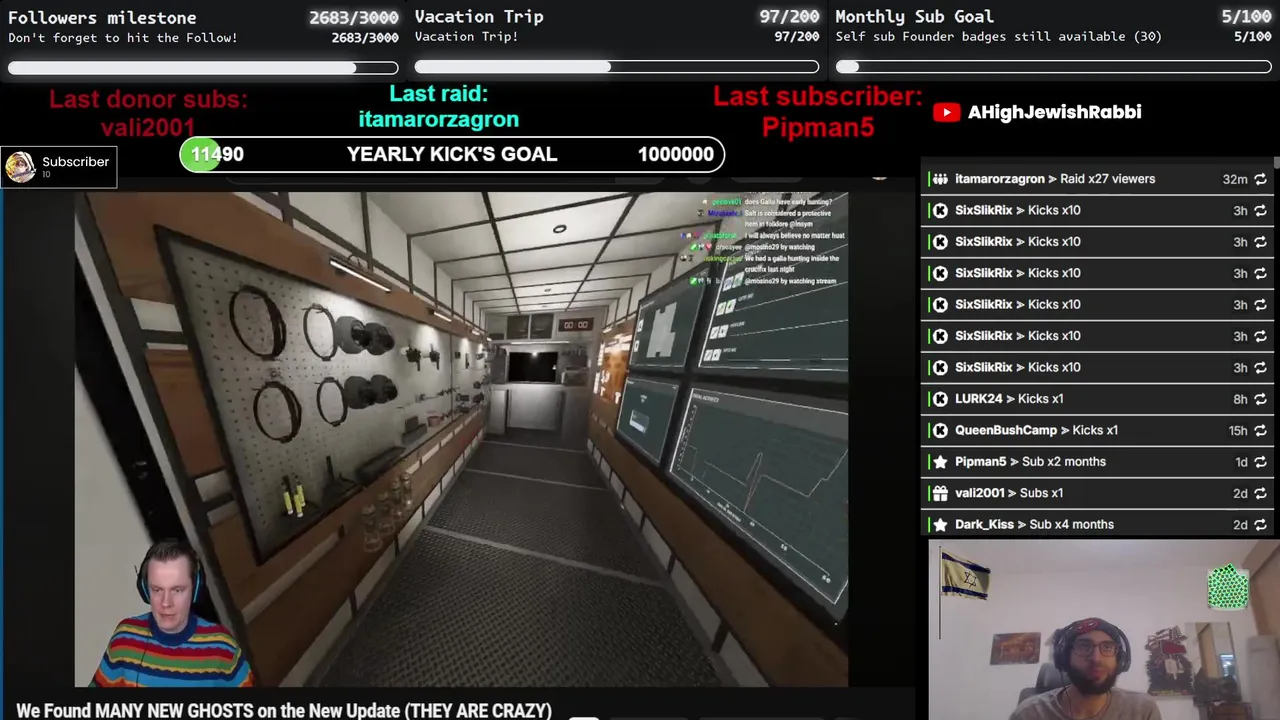Click the 'YEARLY KICK'S GOAL' label
1280x720 pixels.
pyautogui.click(x=452, y=154)
